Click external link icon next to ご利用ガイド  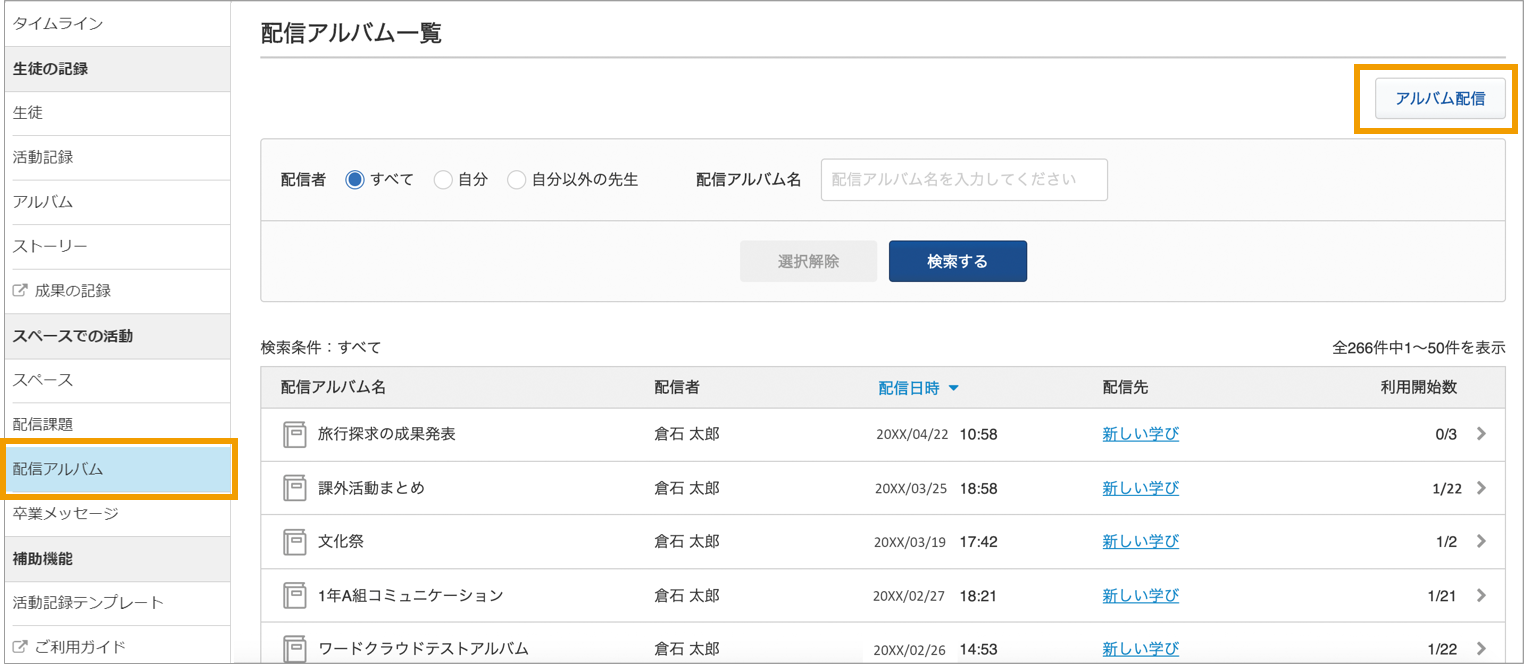20,647
